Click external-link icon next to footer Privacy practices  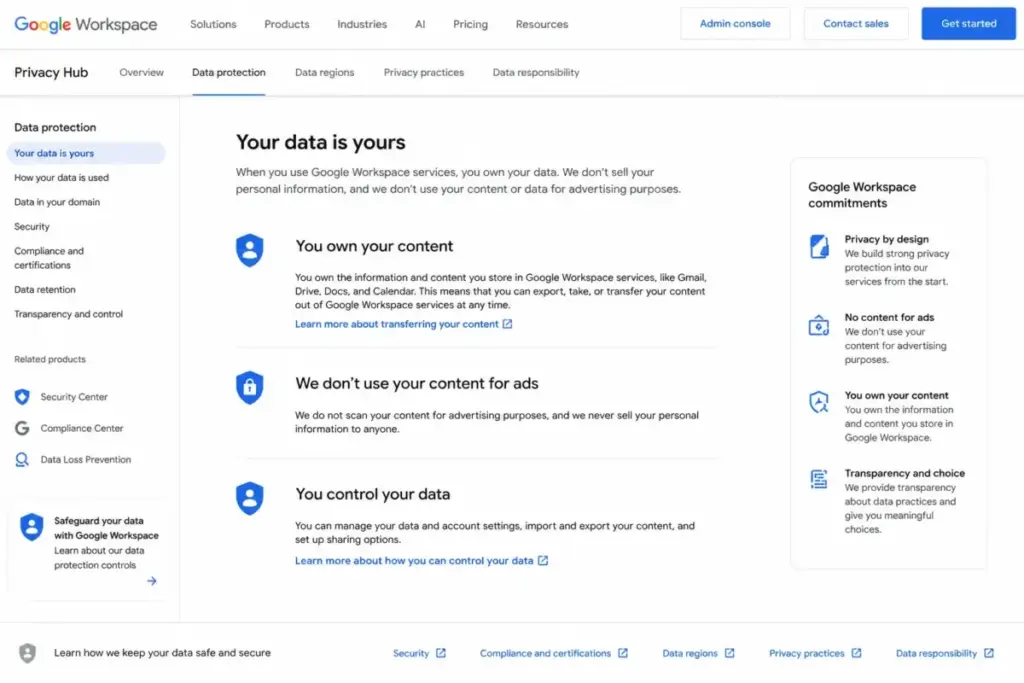coord(856,653)
